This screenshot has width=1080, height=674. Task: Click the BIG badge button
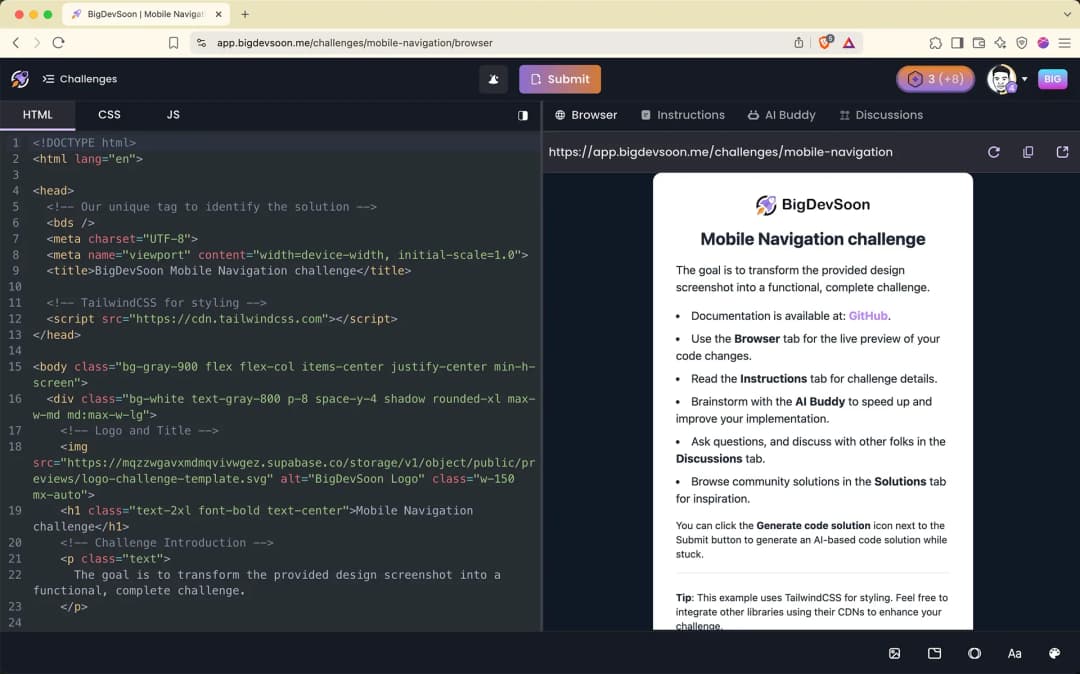point(1052,79)
